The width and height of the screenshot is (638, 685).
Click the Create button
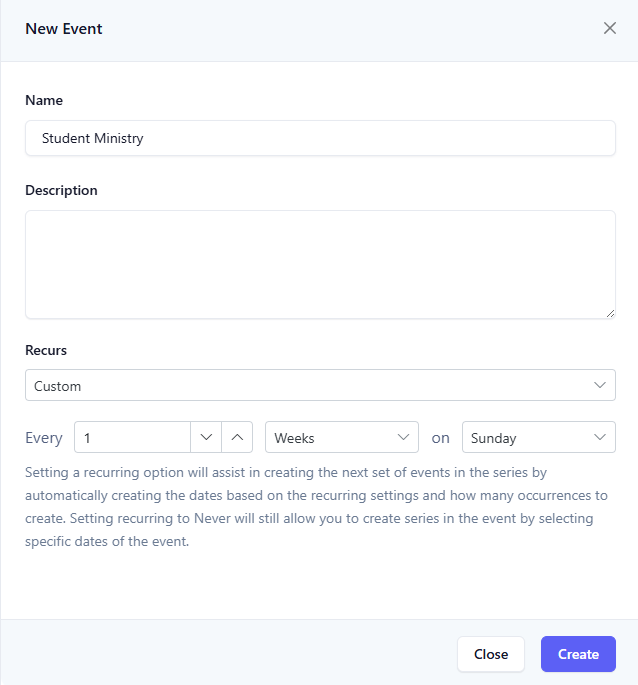pyautogui.click(x=578, y=654)
